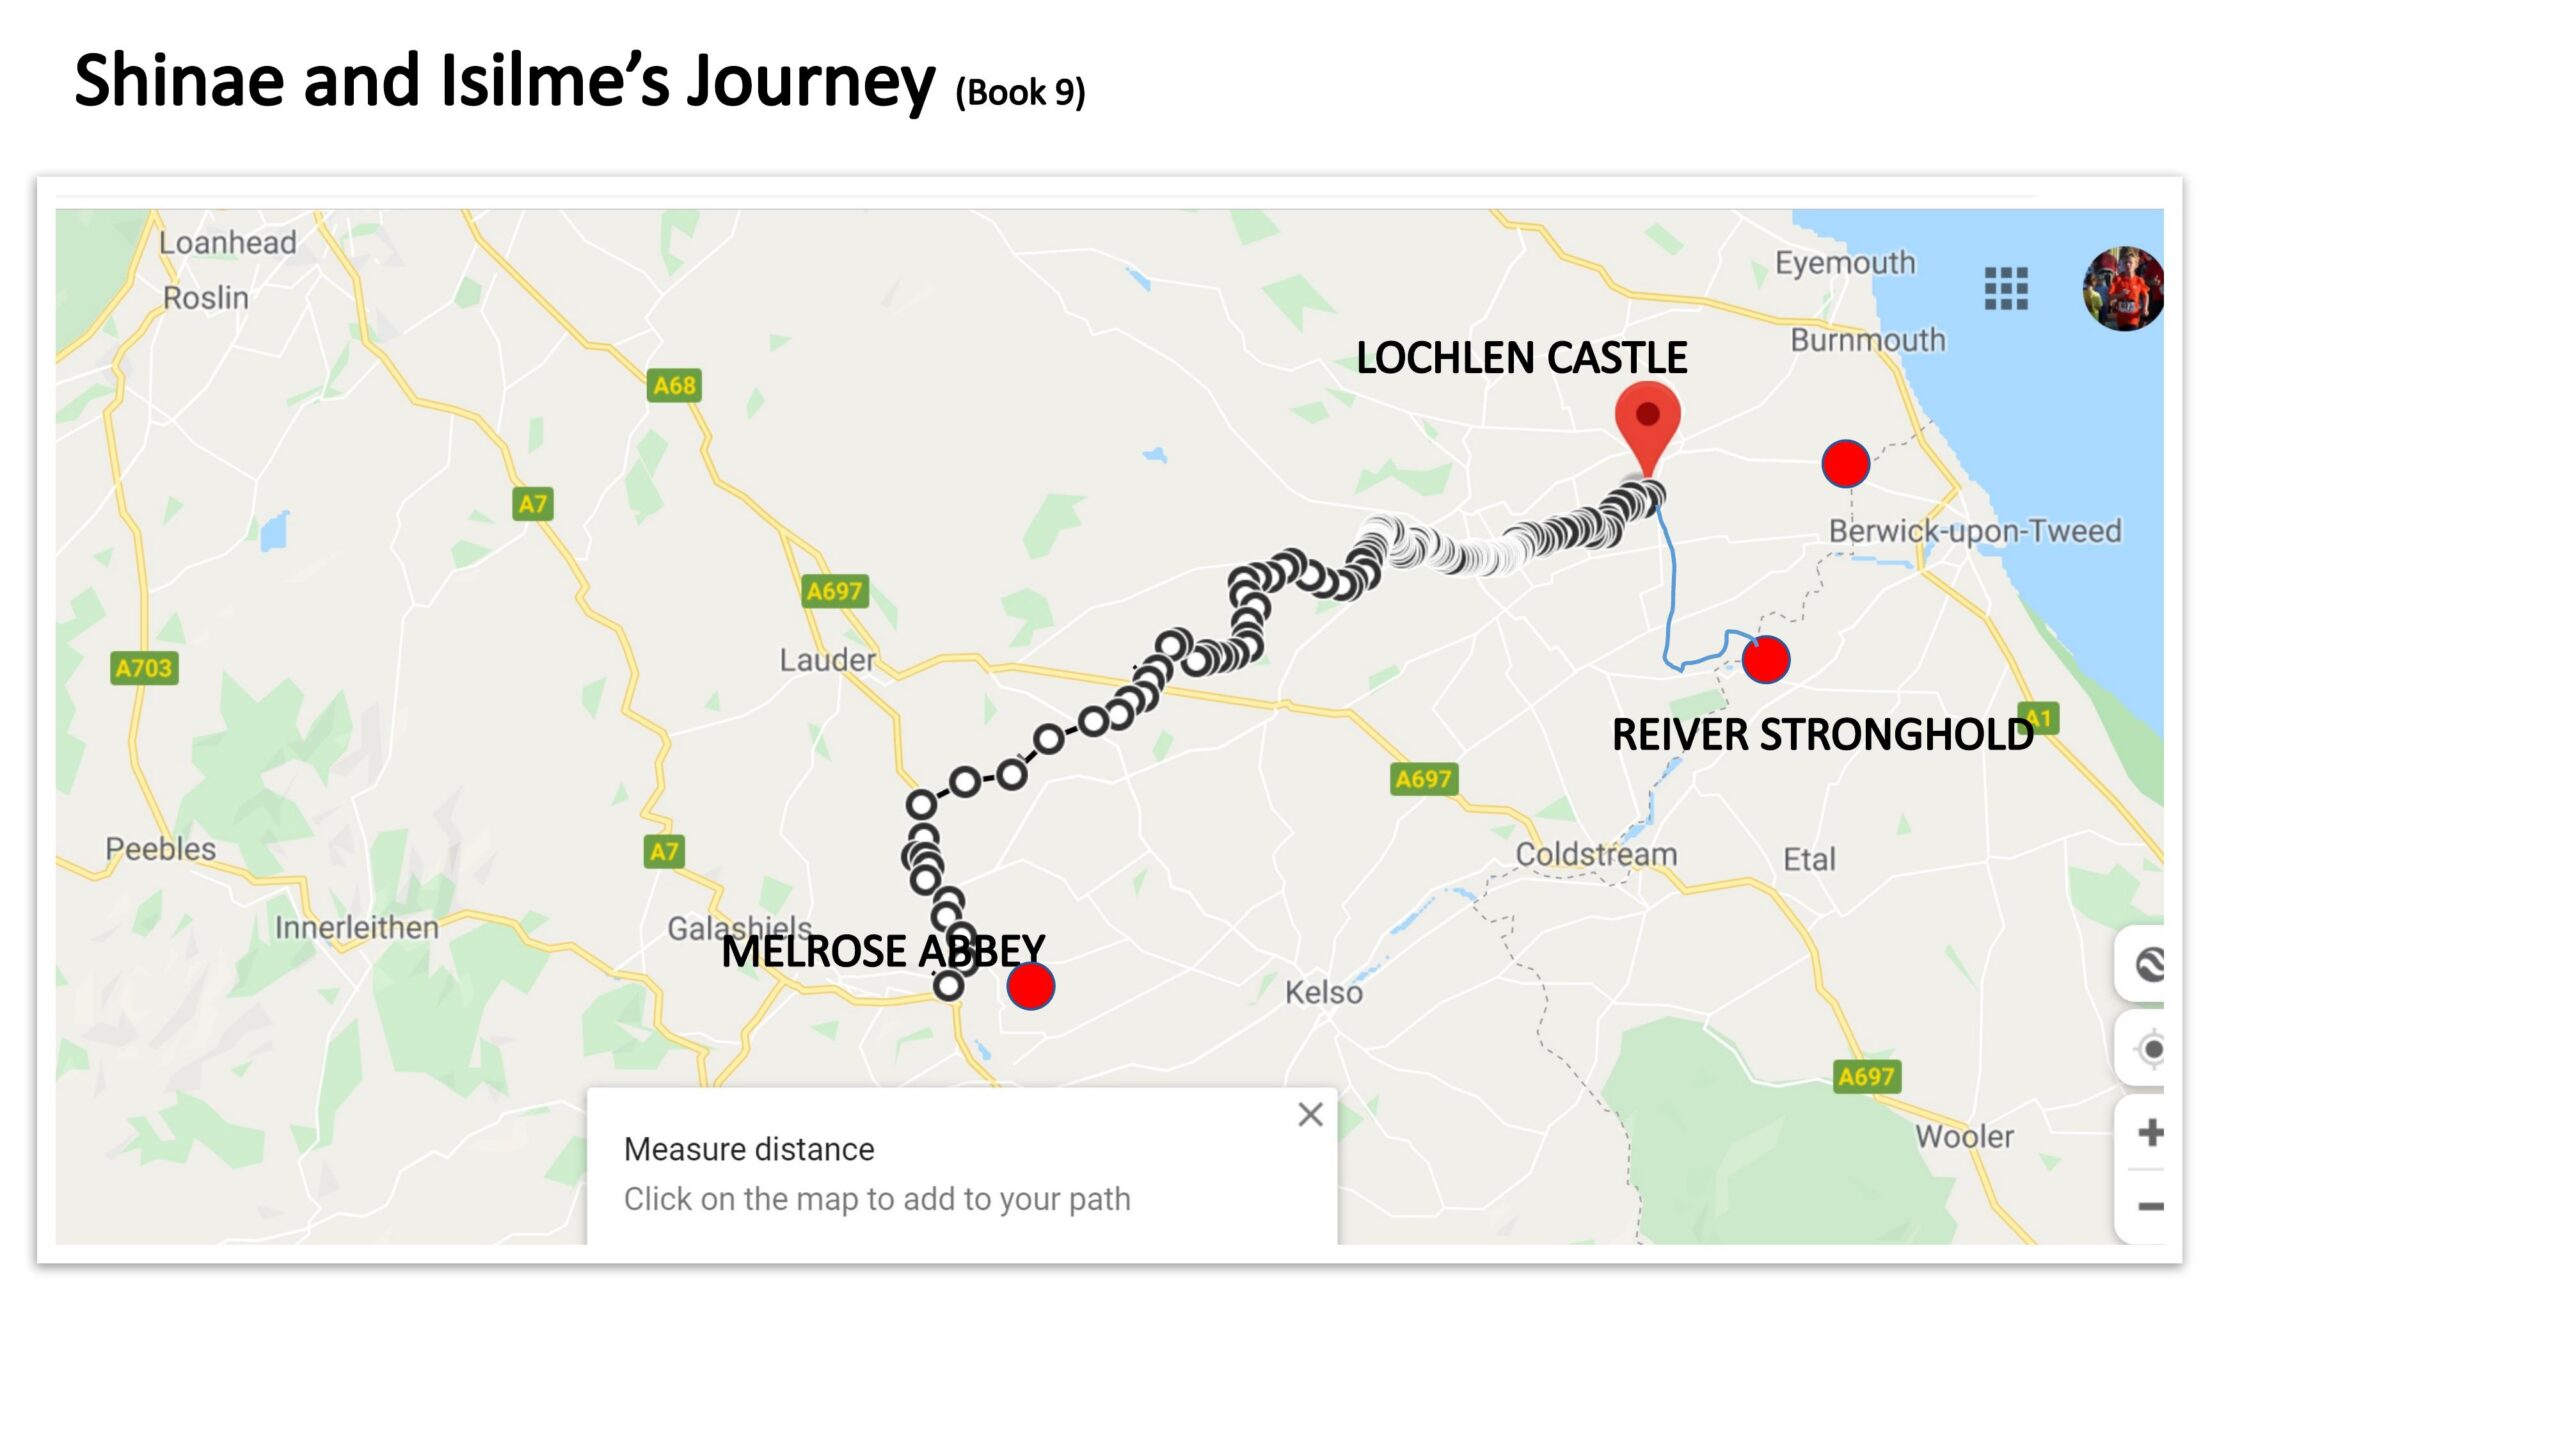This screenshot has width=2560, height=1440.
Task: Zoom out with the minus button
Action: tap(2150, 1206)
